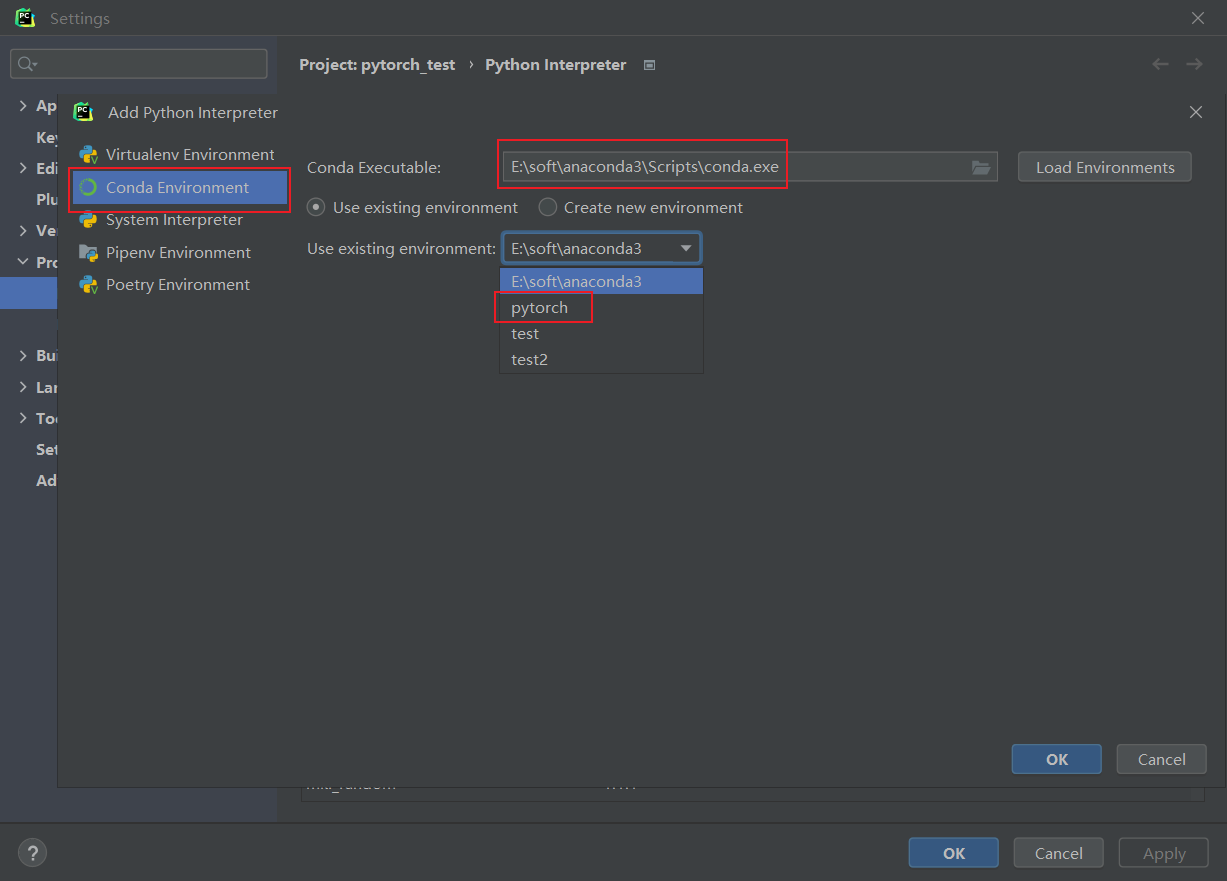Click OK in the Settings window
Image resolution: width=1227 pixels, height=881 pixels.
954,853
